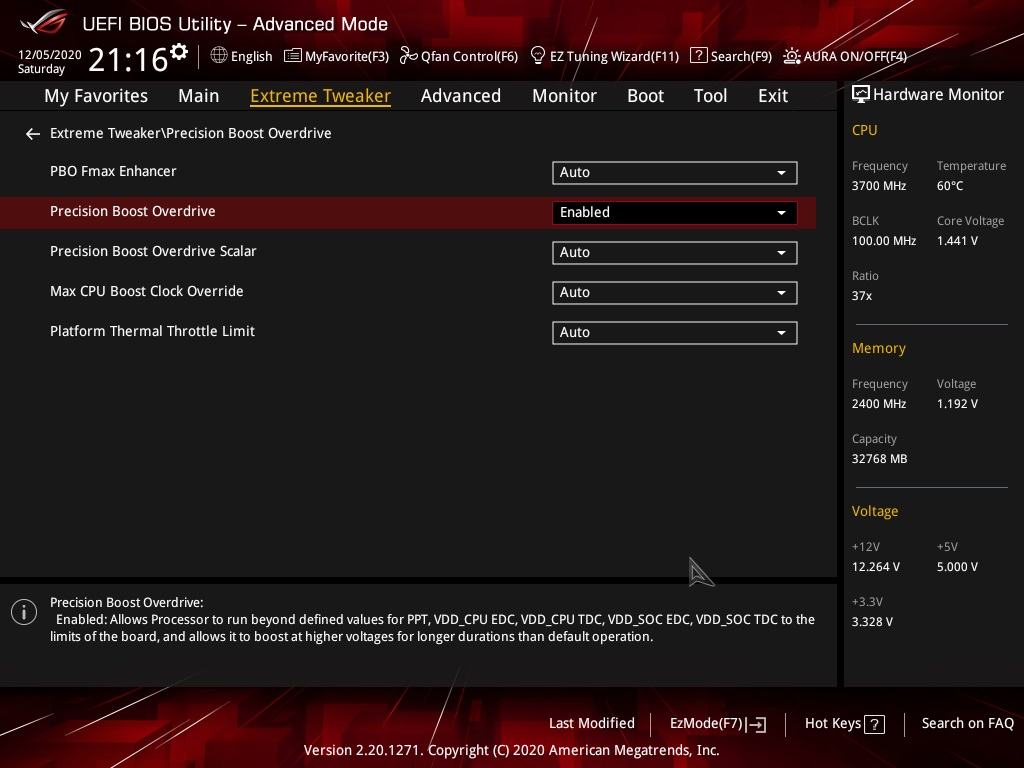Click the Version 2.20.1271 copyright text
This screenshot has width=1024, height=768.
point(511,750)
